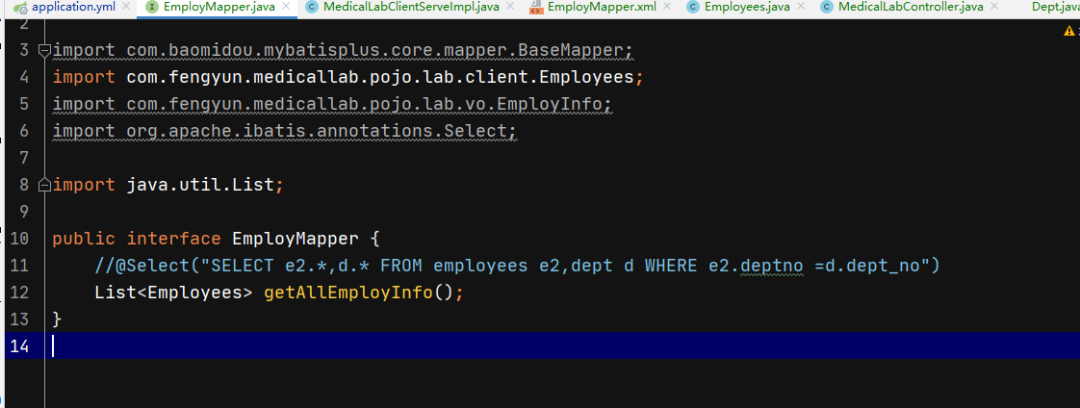The height and width of the screenshot is (408, 1080).
Task: Click the application.yml file type icon
Action: 21,8
